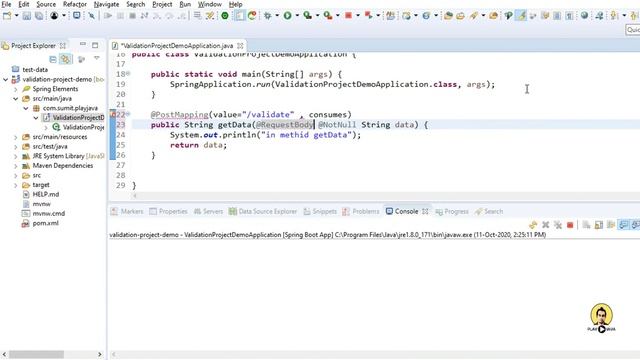Select pom.xml in Project Explorer
This screenshot has width=640, height=360.
coord(40,223)
